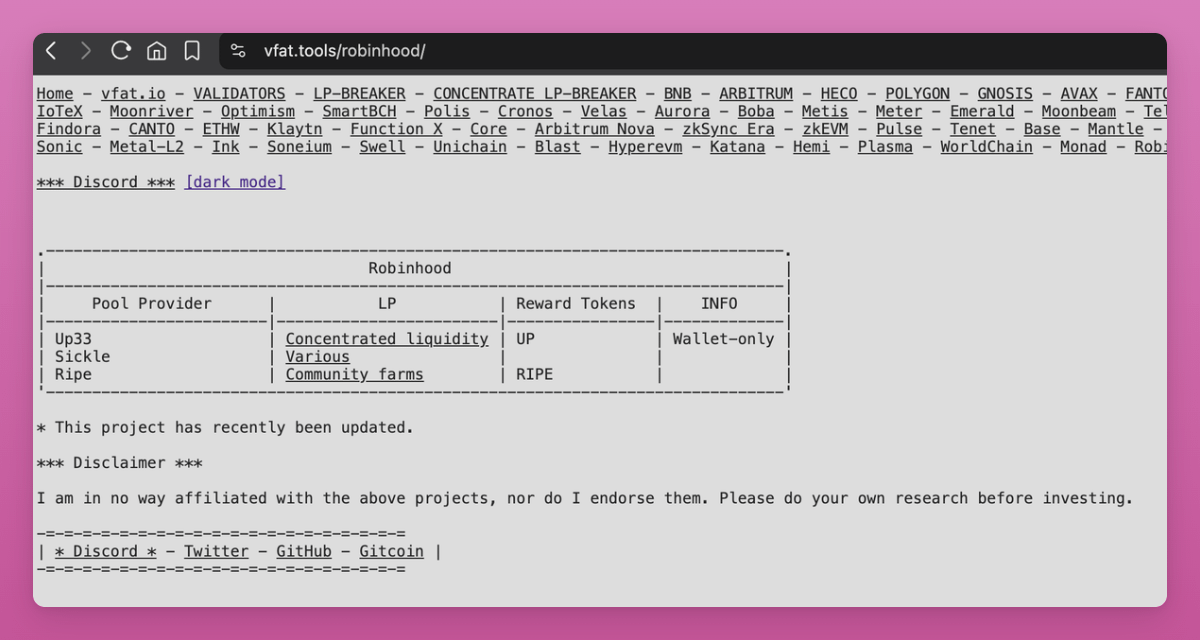
Task: Choose the Hyperevm chain link
Action: coord(645,147)
